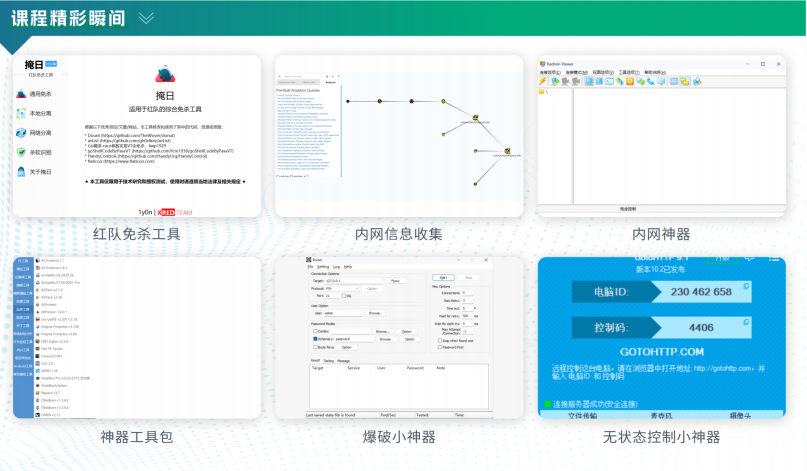This screenshot has height=471, width=807.
Task: Open 红队免杀工具 thumbnail card
Action: click(137, 136)
